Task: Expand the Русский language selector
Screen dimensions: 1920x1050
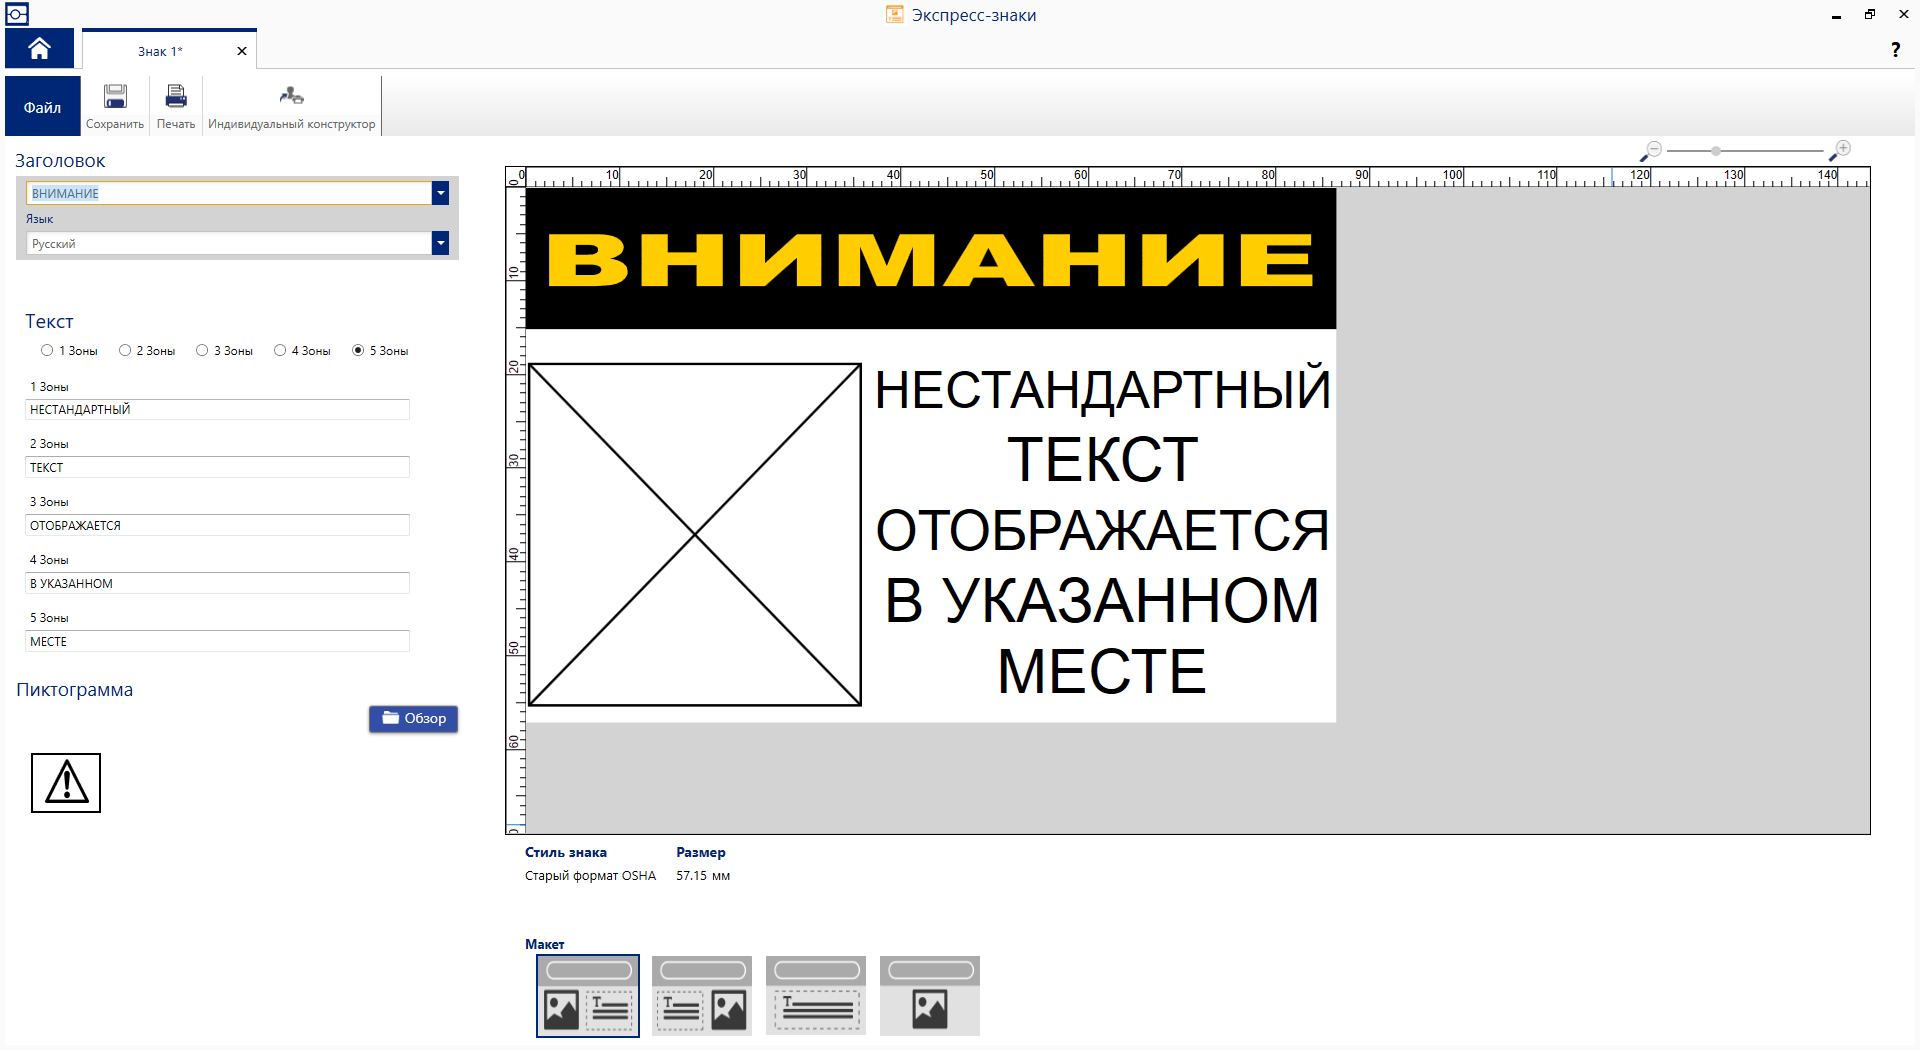Action: click(440, 243)
